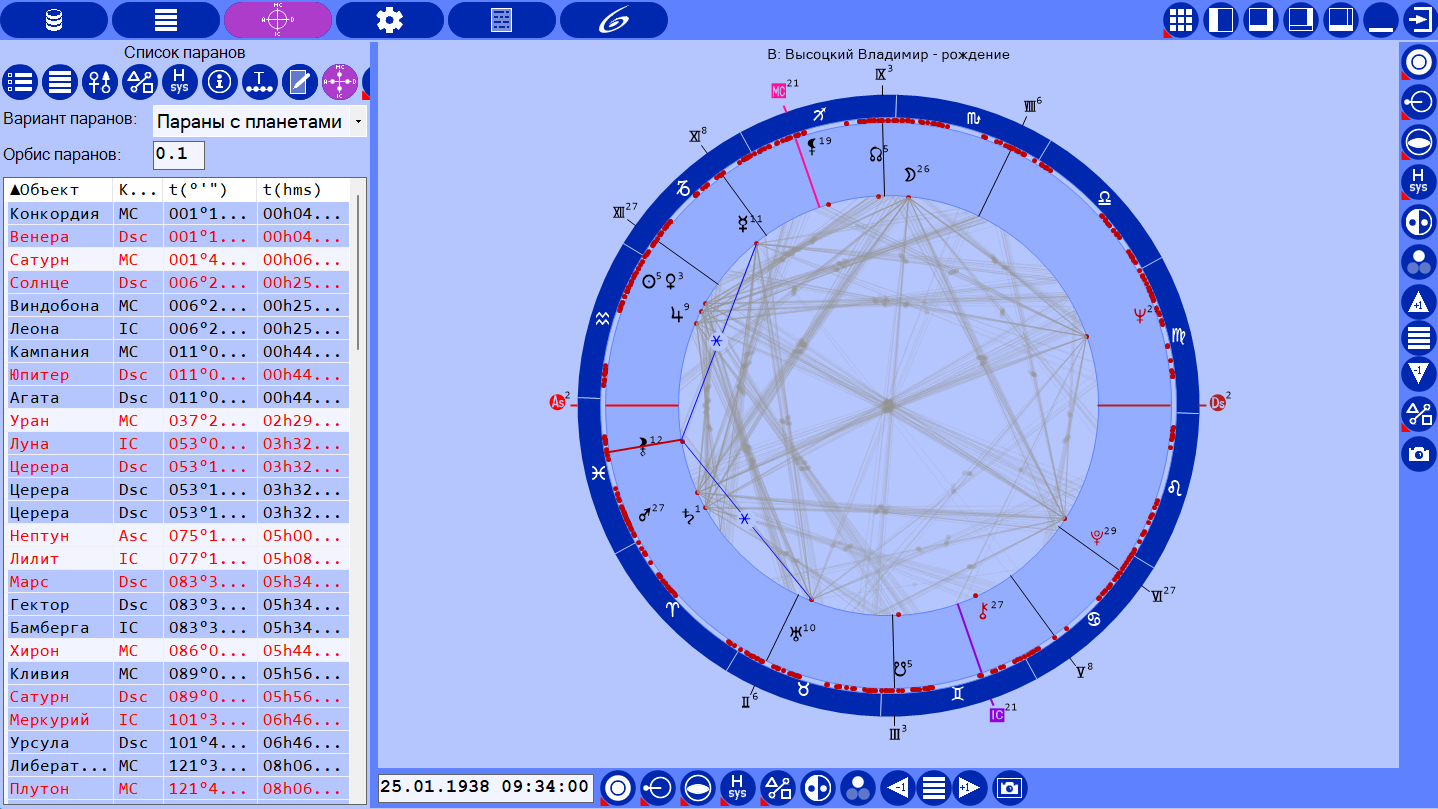The image size is (1438, 809).
Task: Click the info icon in the paran list panel
Action: point(220,82)
